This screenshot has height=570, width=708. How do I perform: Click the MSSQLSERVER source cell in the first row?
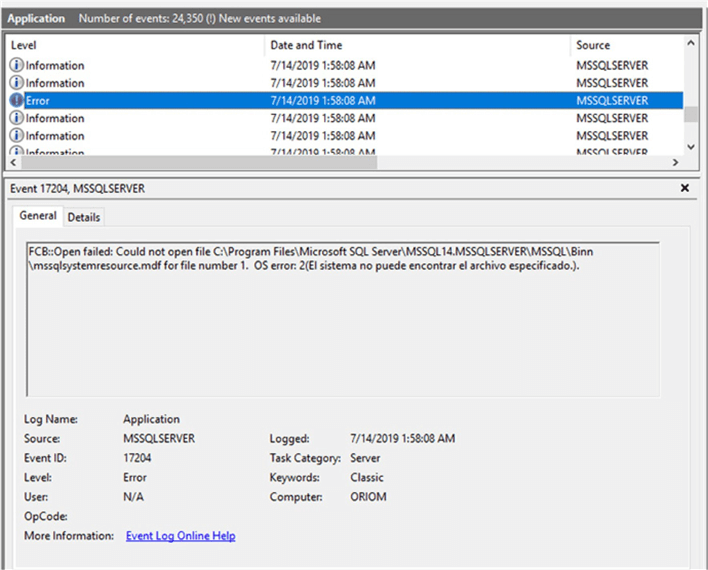click(x=612, y=65)
